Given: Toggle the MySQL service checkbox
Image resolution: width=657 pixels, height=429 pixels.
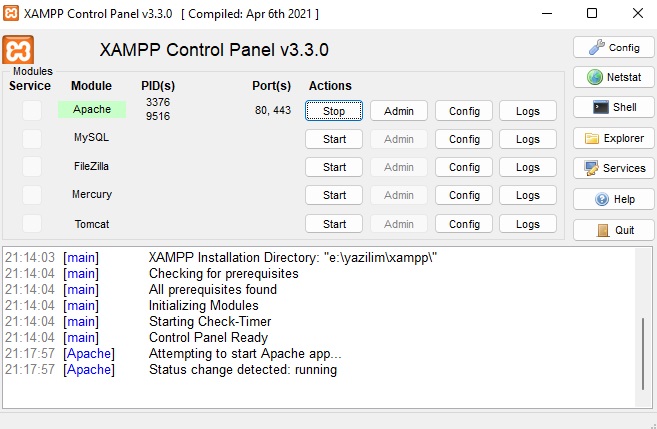Looking at the screenshot, I should 32,139.
